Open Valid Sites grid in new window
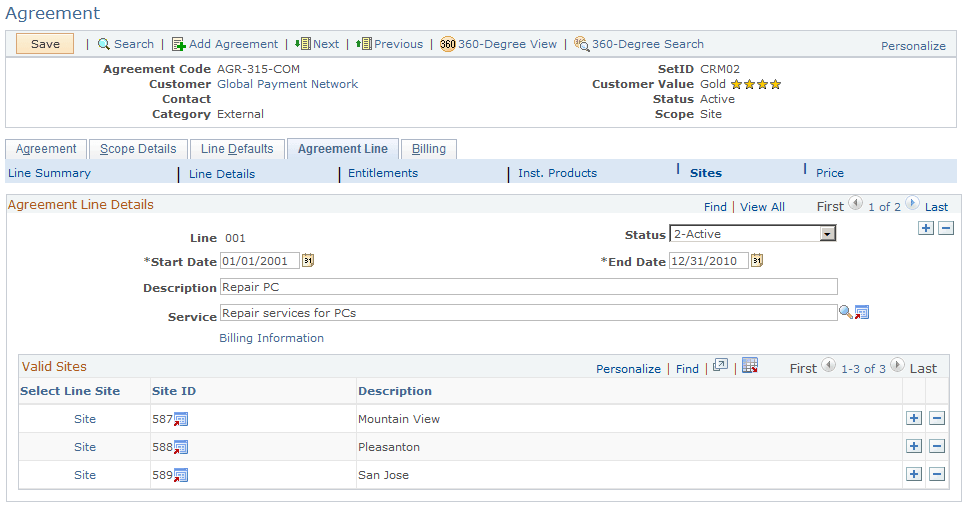This screenshot has width=968, height=507. [x=720, y=366]
